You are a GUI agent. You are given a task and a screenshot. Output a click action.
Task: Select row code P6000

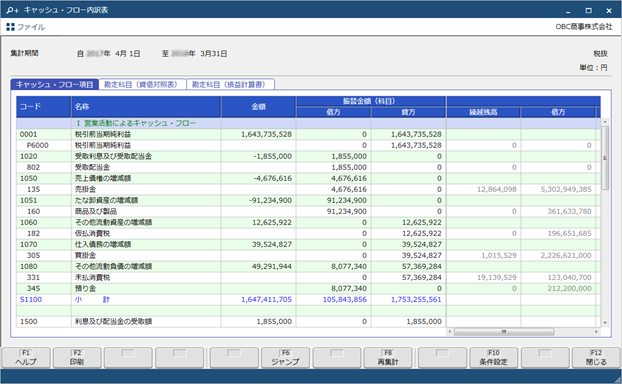tap(37, 145)
